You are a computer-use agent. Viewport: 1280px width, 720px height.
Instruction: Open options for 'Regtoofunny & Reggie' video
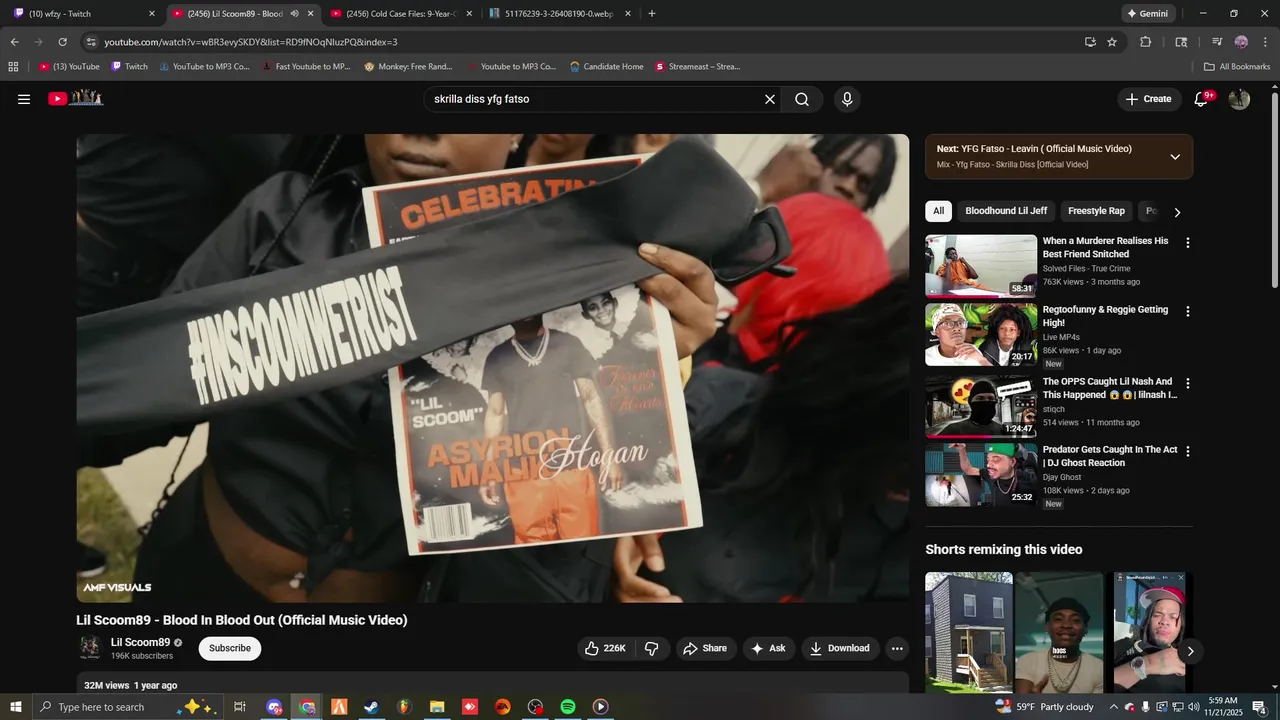[1188, 312]
